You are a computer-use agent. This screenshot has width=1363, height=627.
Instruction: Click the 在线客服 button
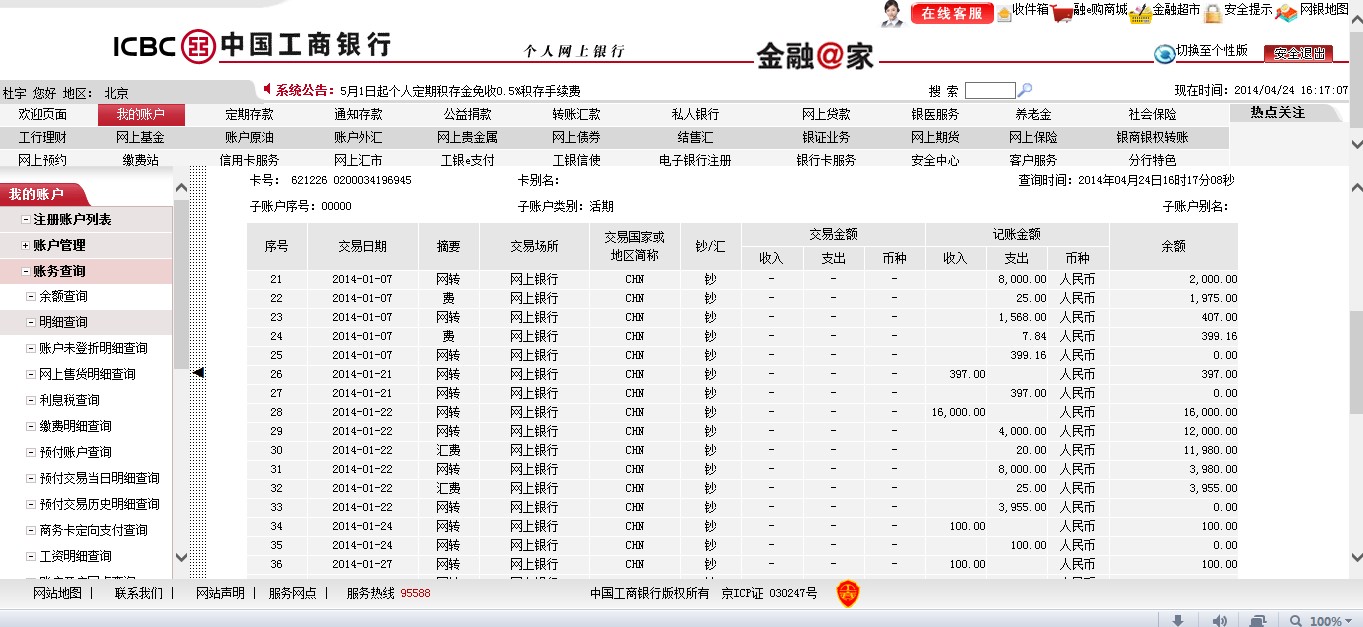952,13
